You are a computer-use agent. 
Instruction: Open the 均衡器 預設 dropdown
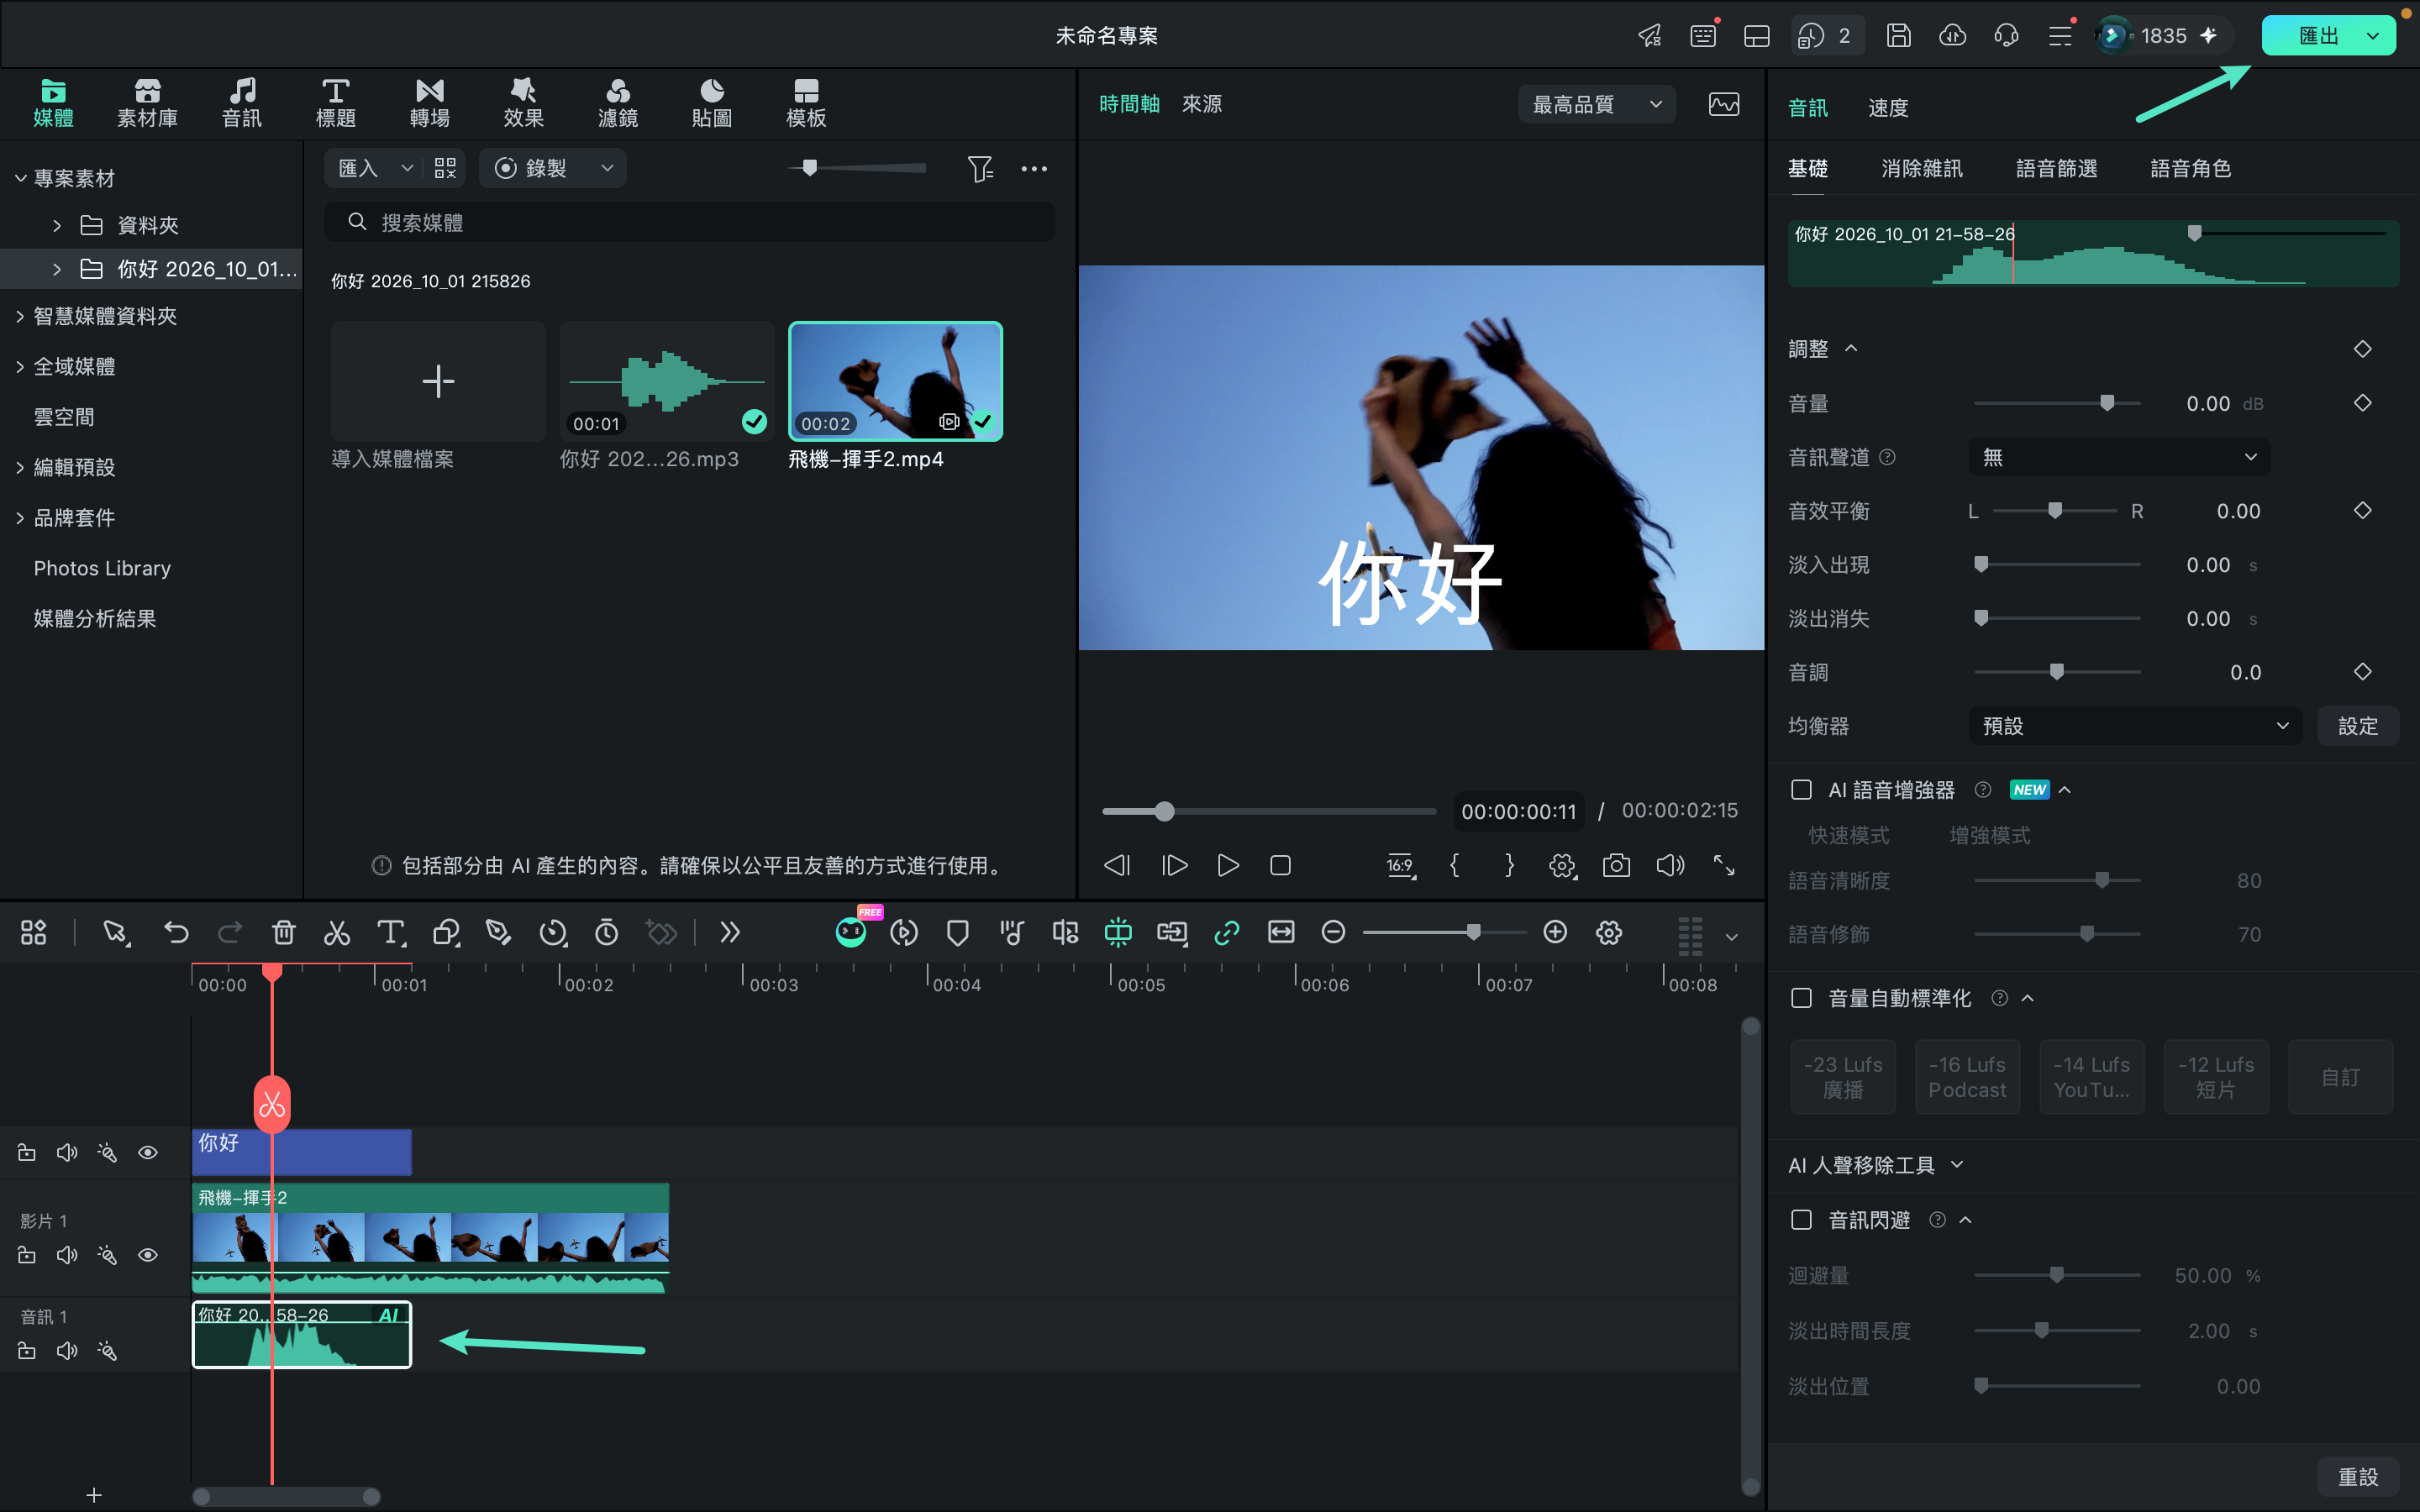pos(2135,726)
